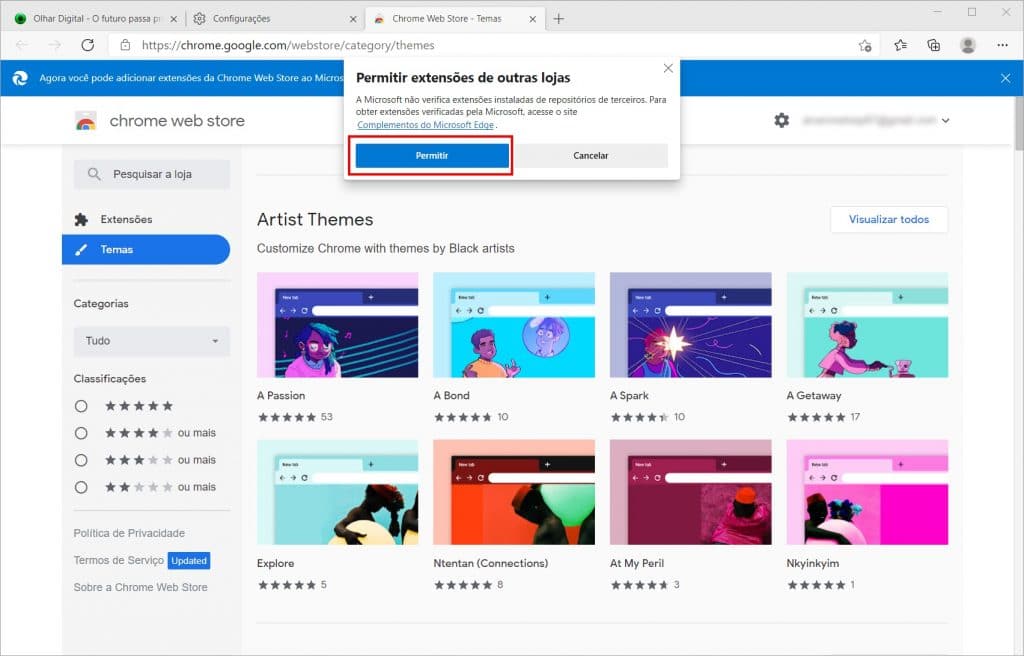The height and width of the screenshot is (656, 1024).
Task: Click the Classificações label
Action: click(110, 379)
